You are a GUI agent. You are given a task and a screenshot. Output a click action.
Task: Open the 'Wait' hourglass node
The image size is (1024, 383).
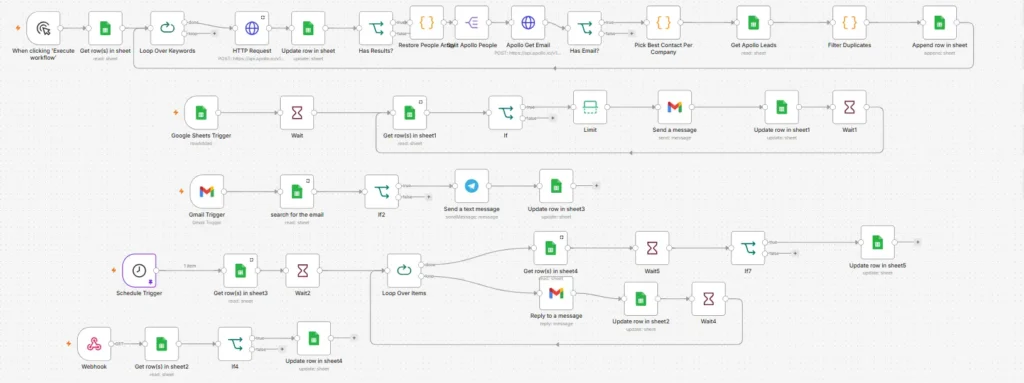[x=297, y=113]
